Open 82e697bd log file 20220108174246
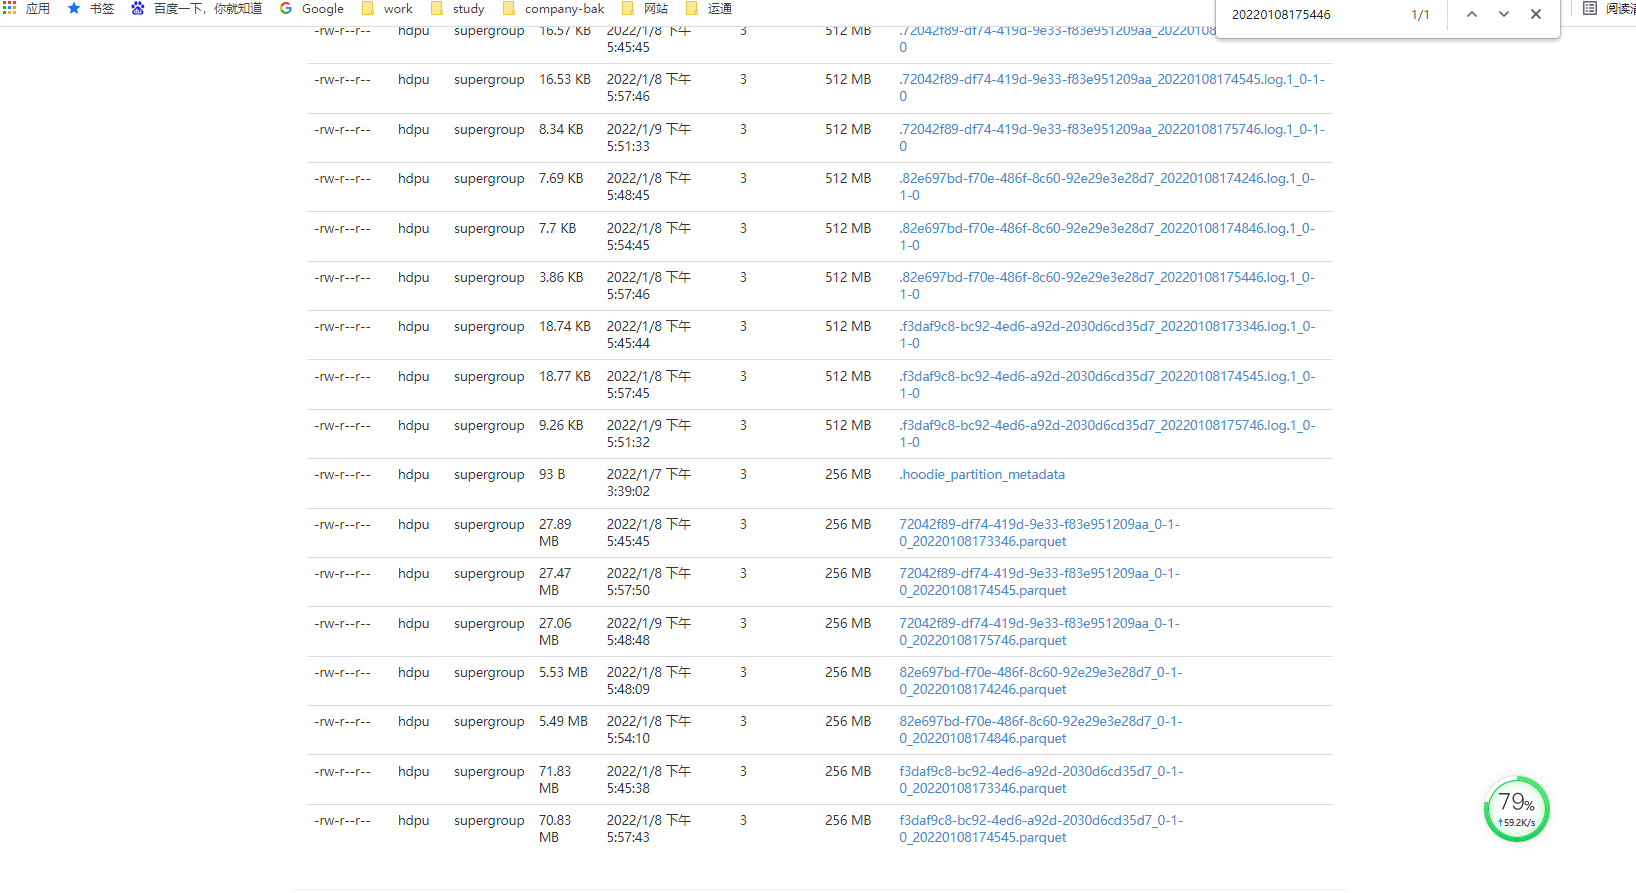The height and width of the screenshot is (893, 1636). pos(1107,187)
